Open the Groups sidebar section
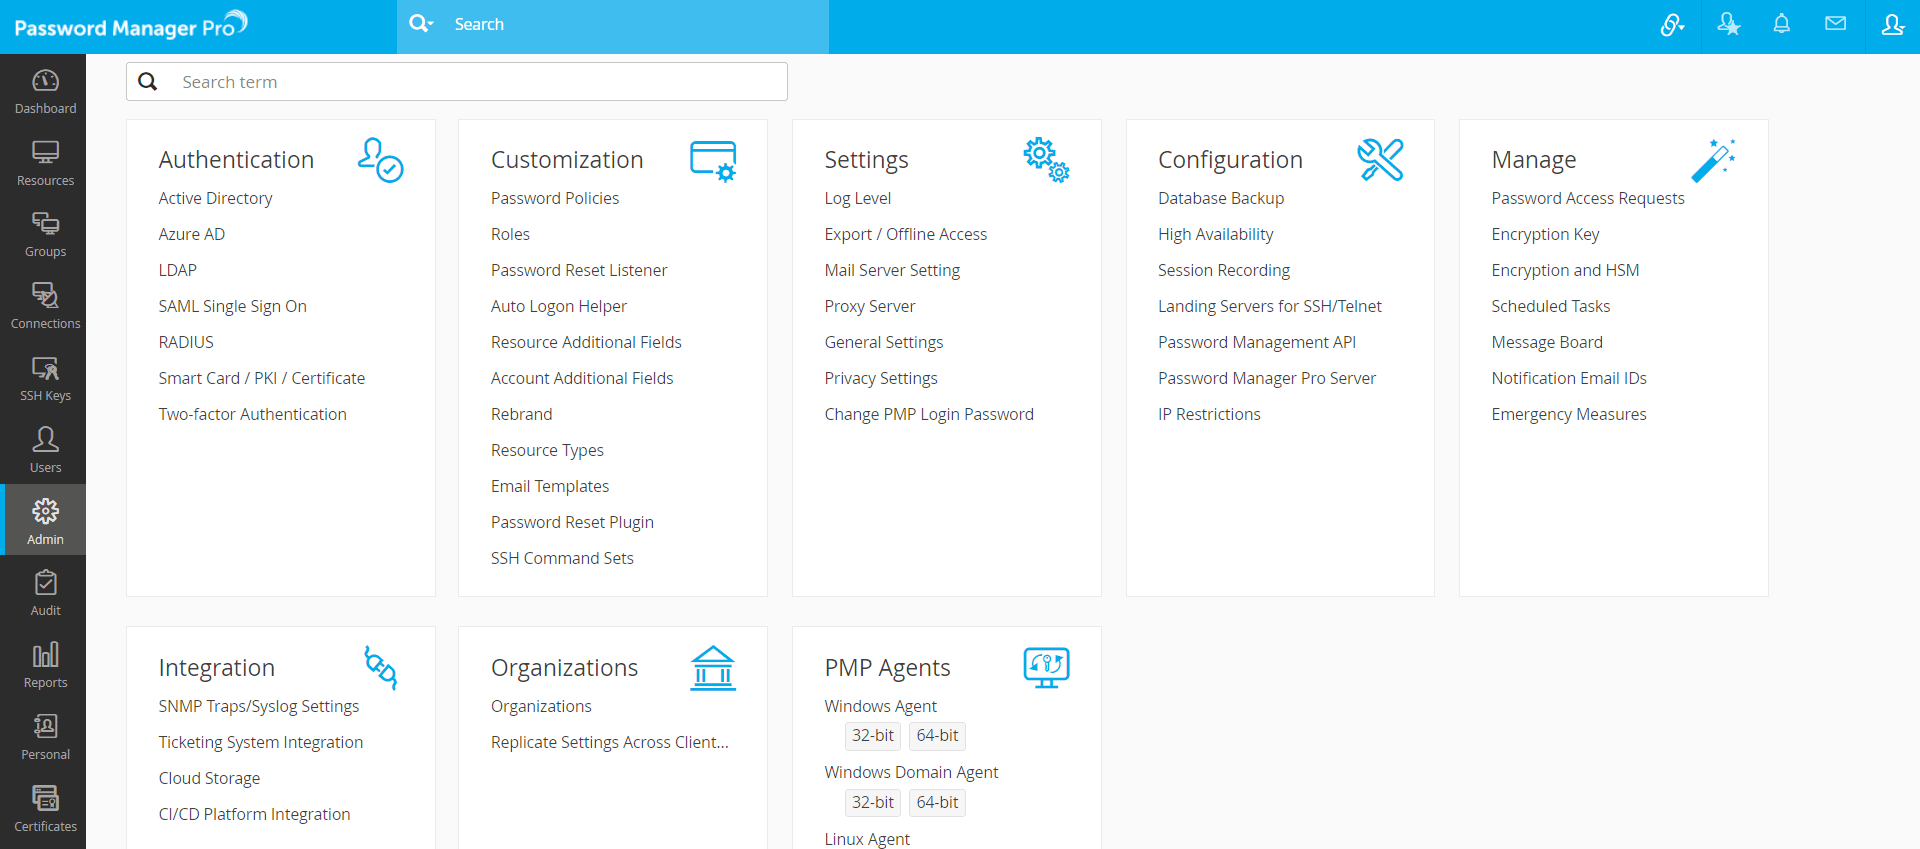Image resolution: width=1920 pixels, height=849 pixels. pos(45,234)
